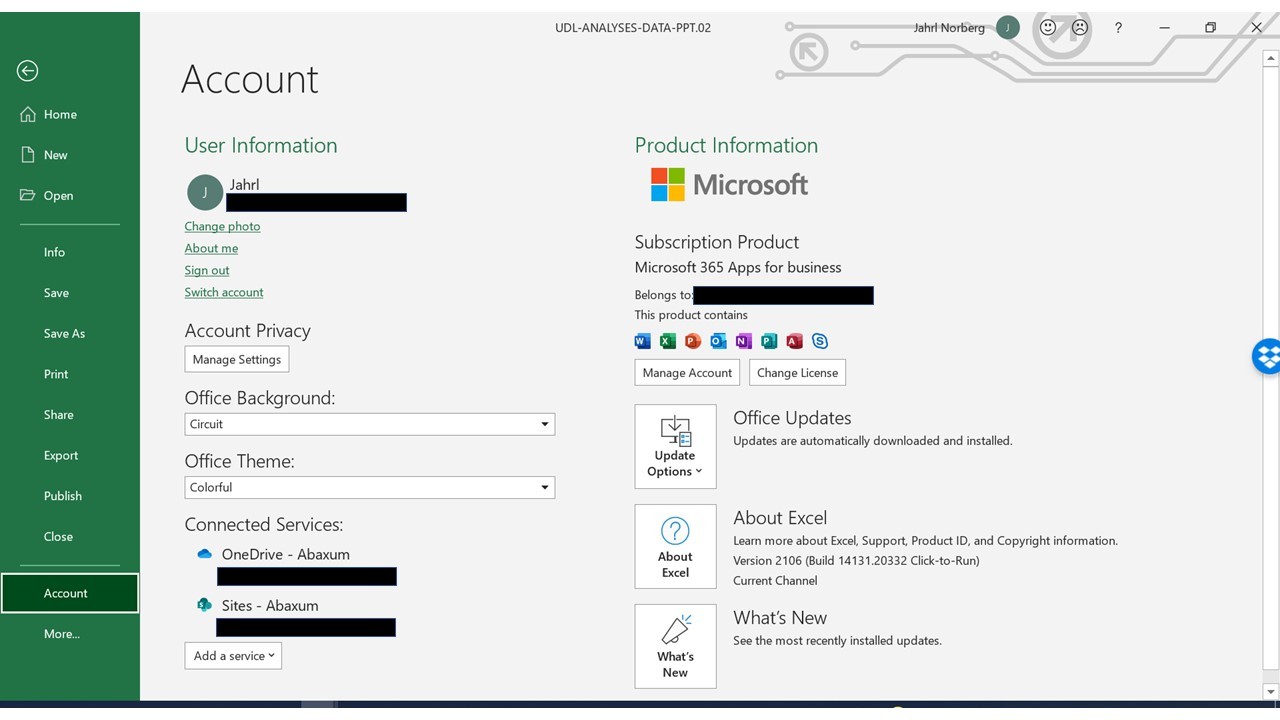The height and width of the screenshot is (720, 1280).
Task: Select Open in the backstage sidebar
Action: (x=58, y=195)
